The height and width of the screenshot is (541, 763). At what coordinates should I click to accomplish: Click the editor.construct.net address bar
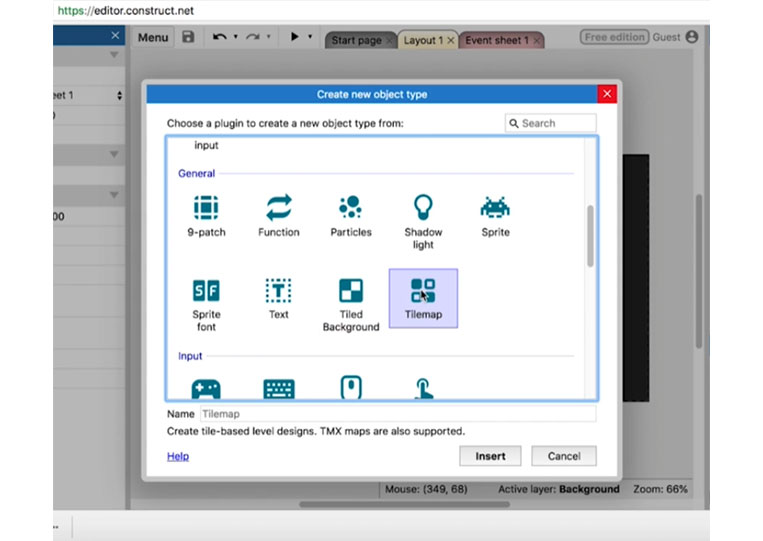[x=126, y=10]
